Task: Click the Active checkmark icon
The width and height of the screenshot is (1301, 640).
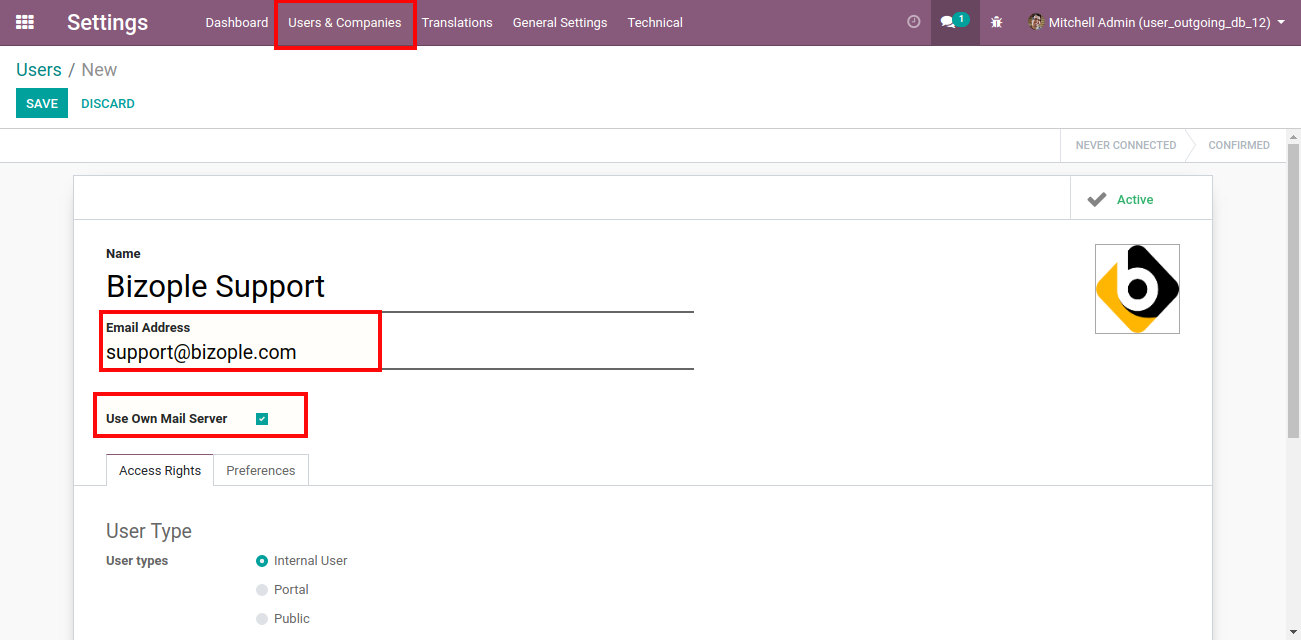Action: coord(1097,200)
